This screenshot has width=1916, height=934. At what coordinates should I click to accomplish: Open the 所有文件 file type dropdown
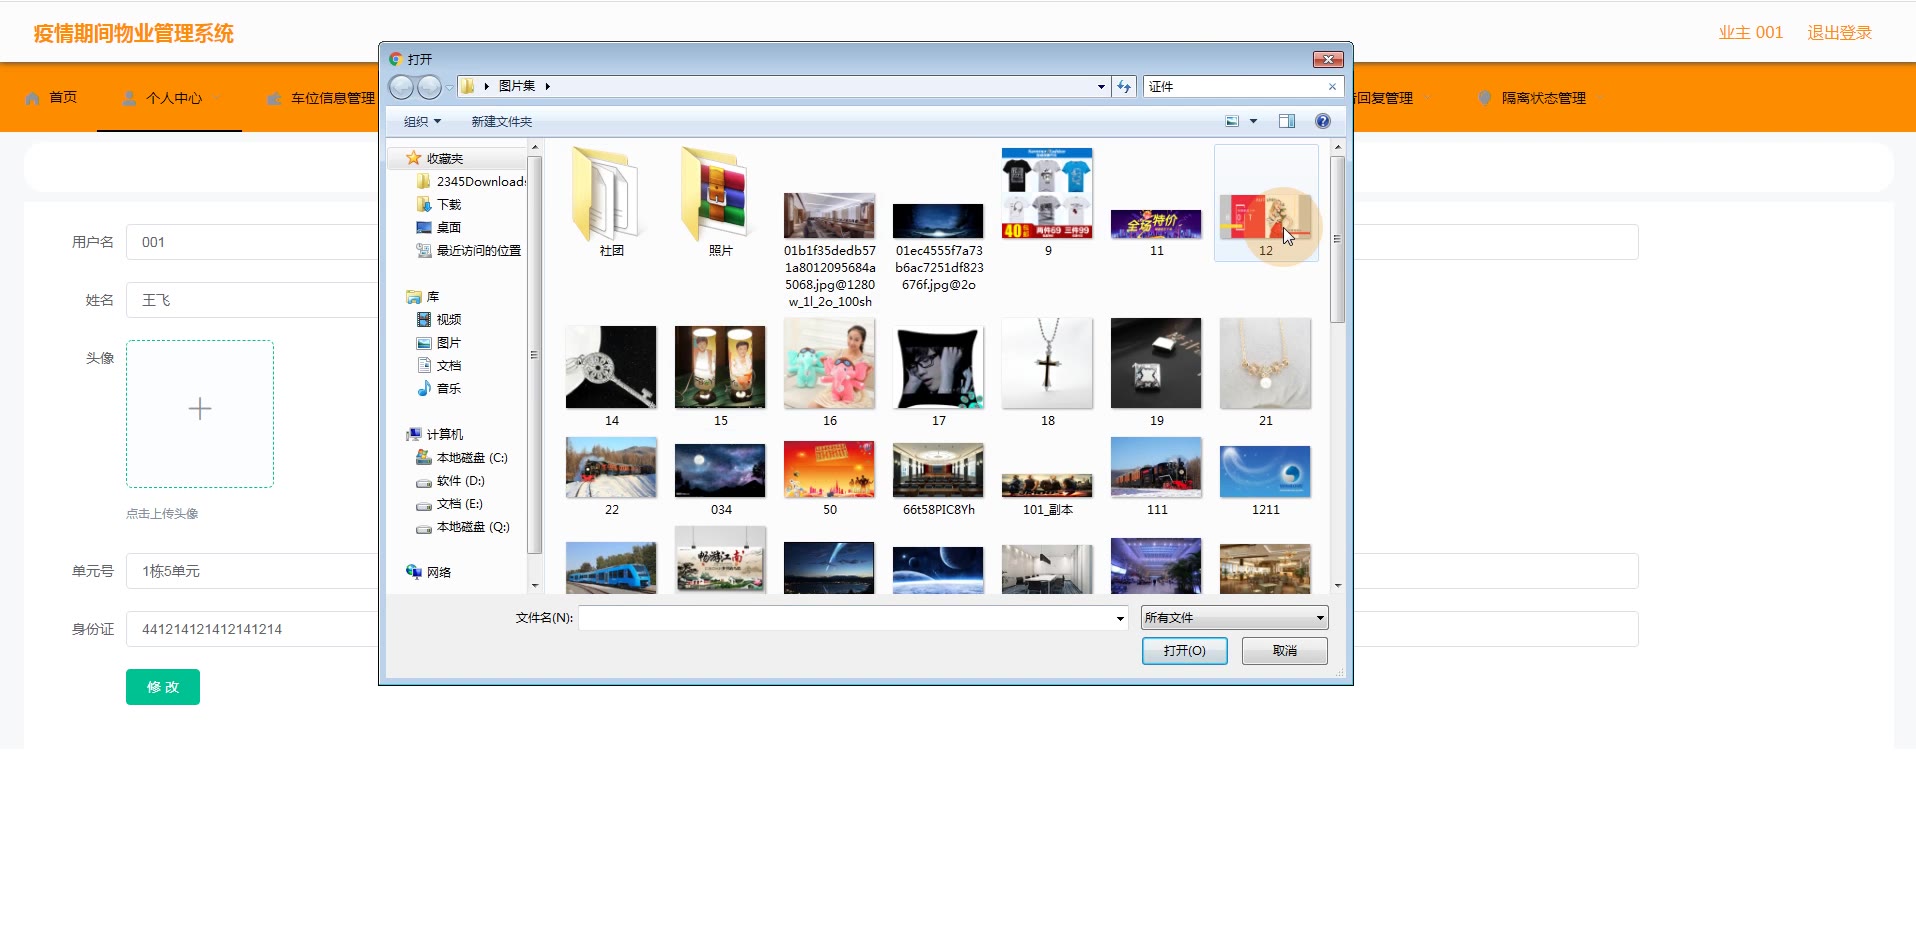(1234, 617)
